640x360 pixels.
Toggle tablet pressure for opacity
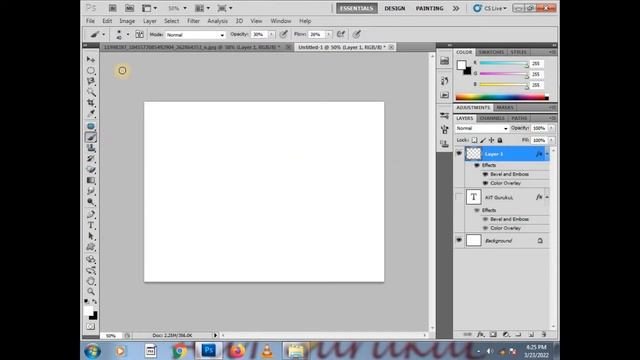pos(283,34)
